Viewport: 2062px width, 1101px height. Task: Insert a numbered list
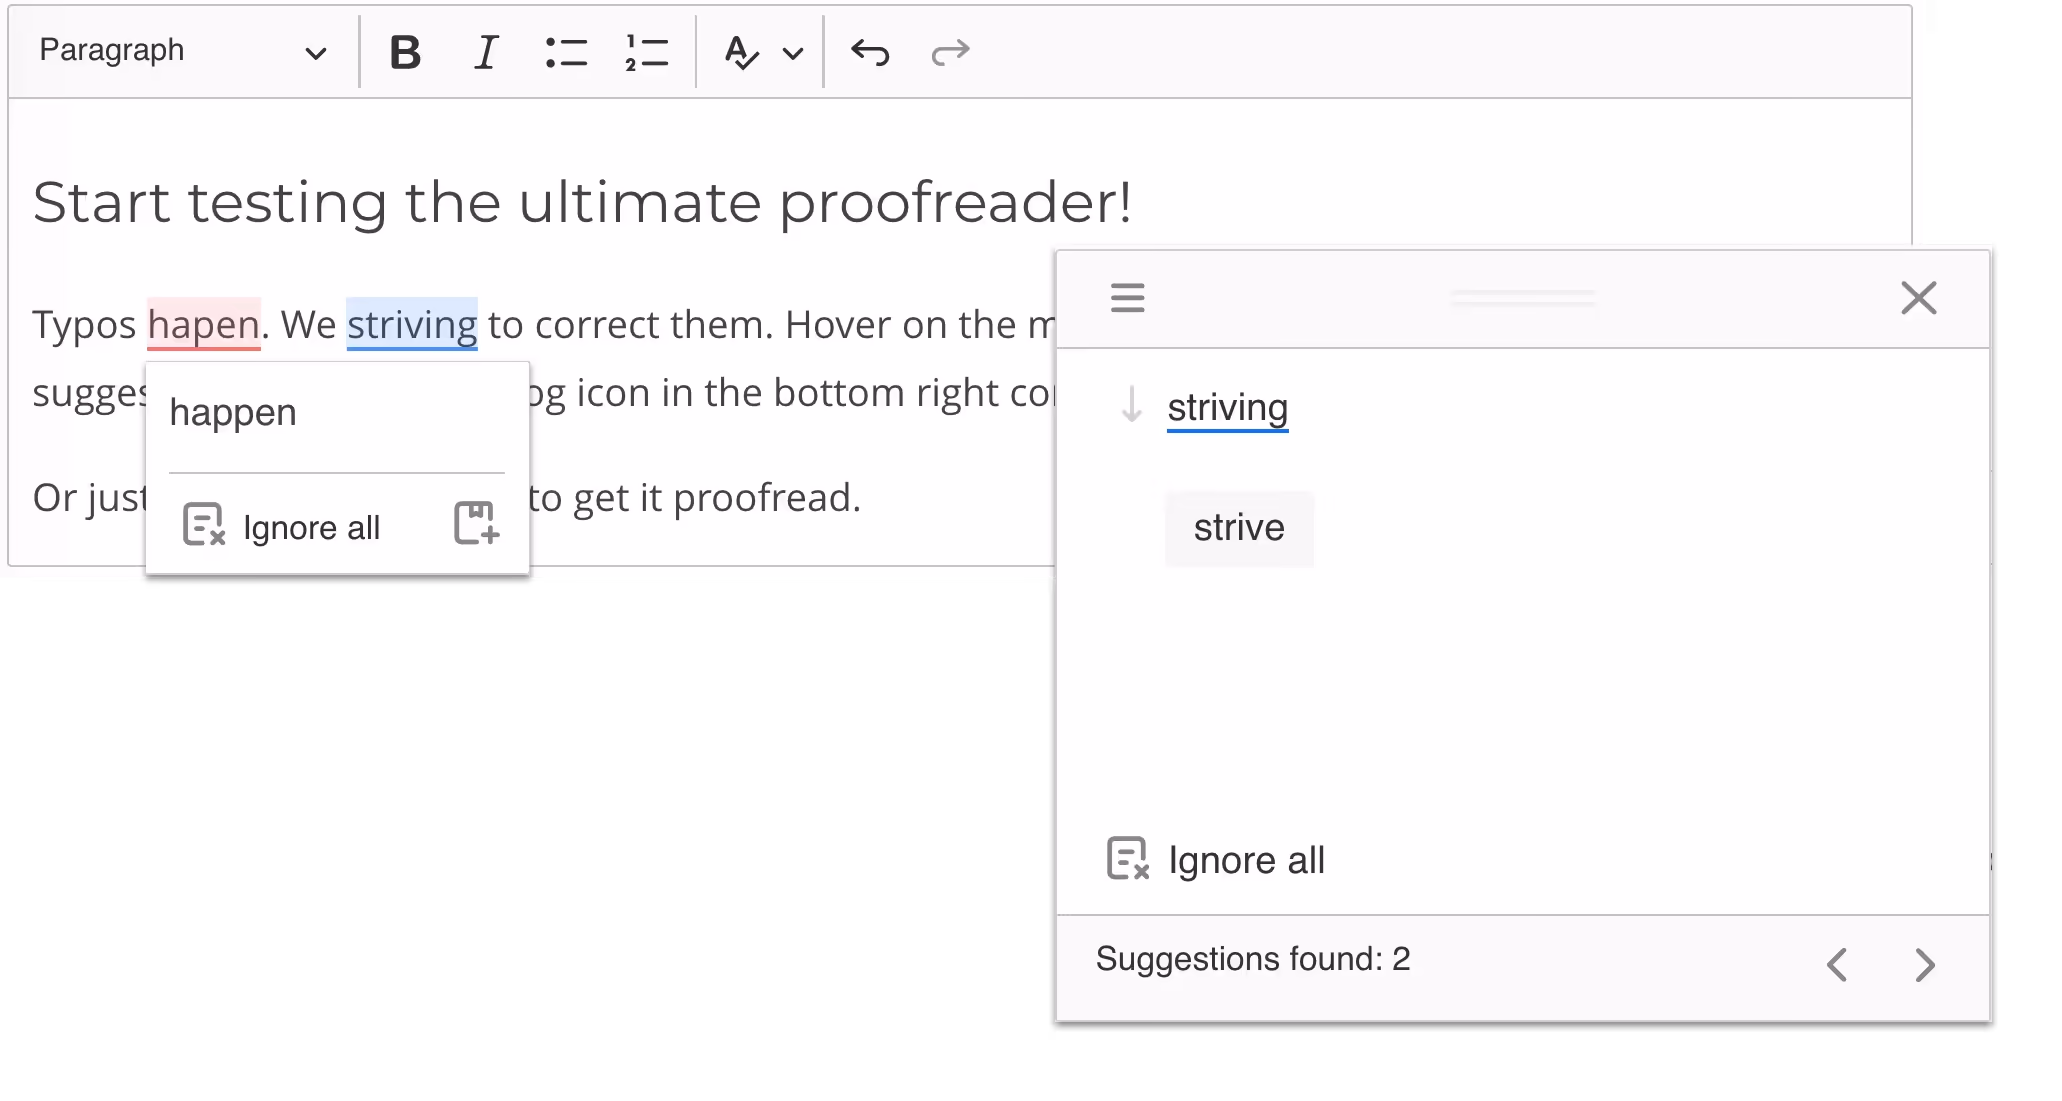646,52
